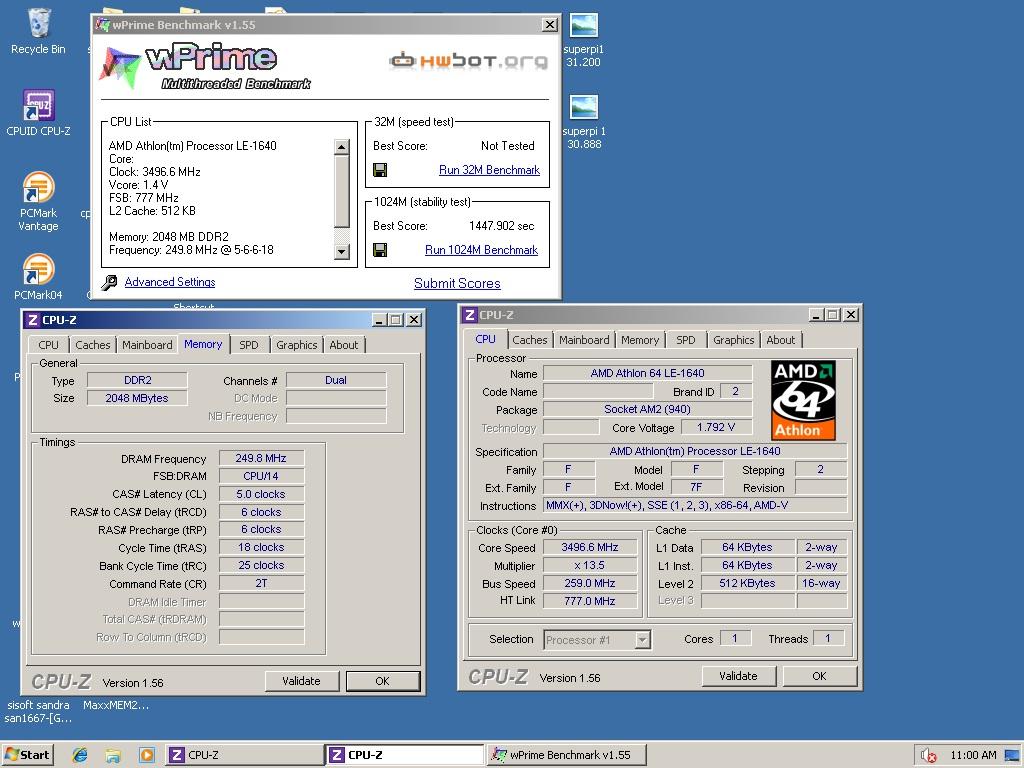Screen dimensions: 1024x768
Task: Select the Mainboard tab in the Memory CPU-Z window
Action: pos(147,345)
